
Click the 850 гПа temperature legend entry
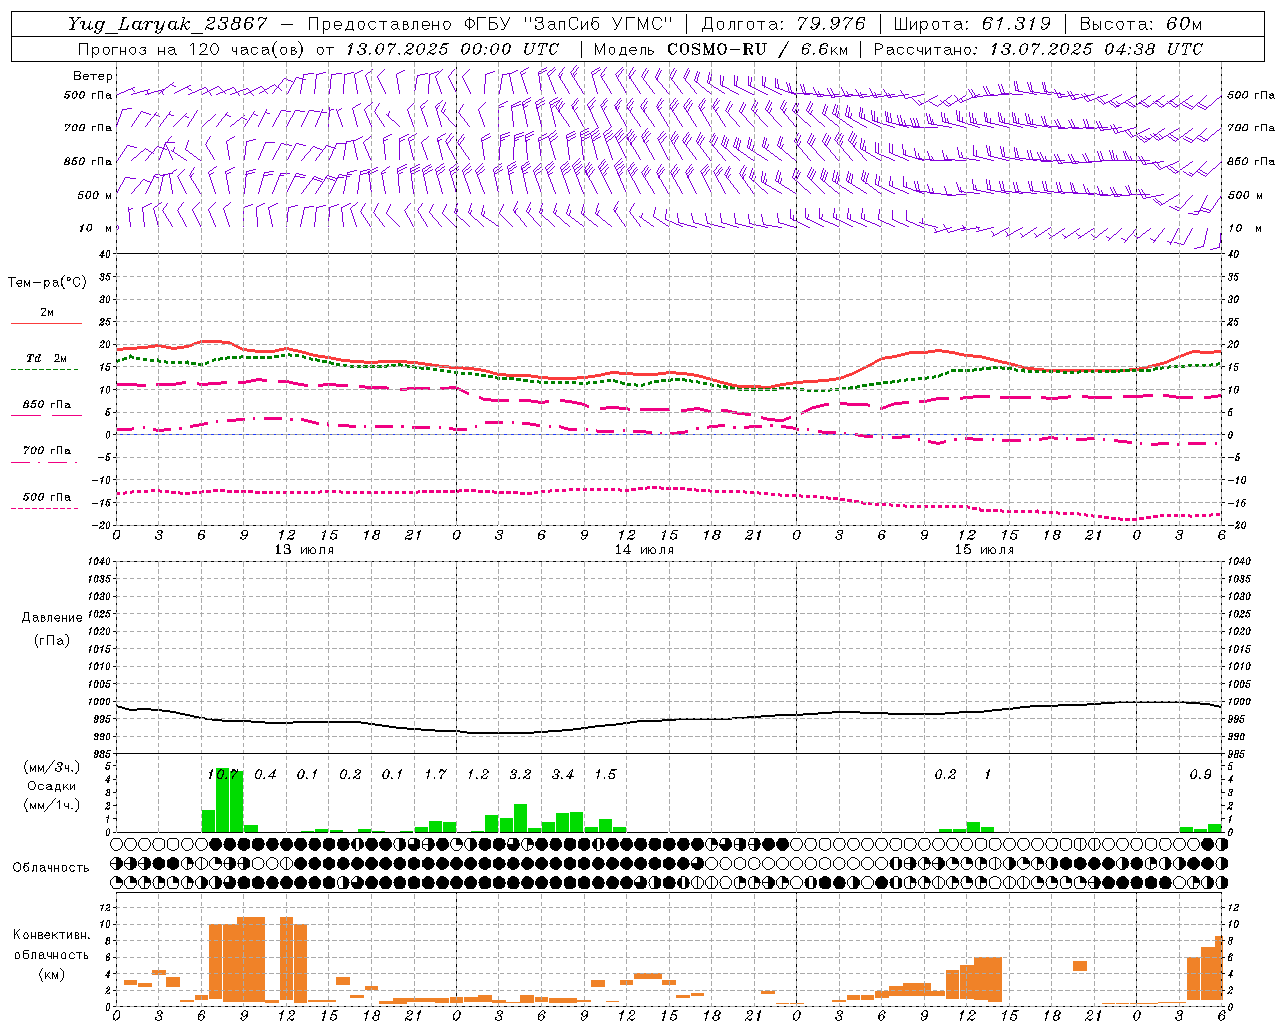(46, 405)
